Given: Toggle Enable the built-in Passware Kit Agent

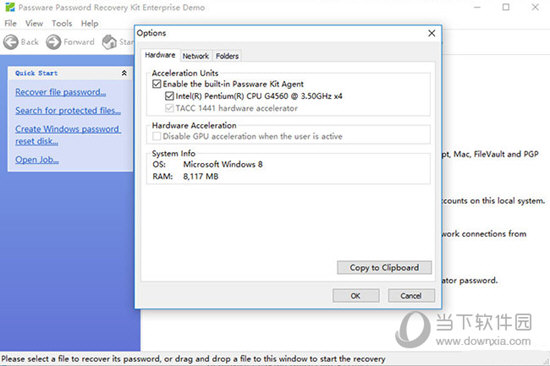Looking at the screenshot, I should point(157,84).
